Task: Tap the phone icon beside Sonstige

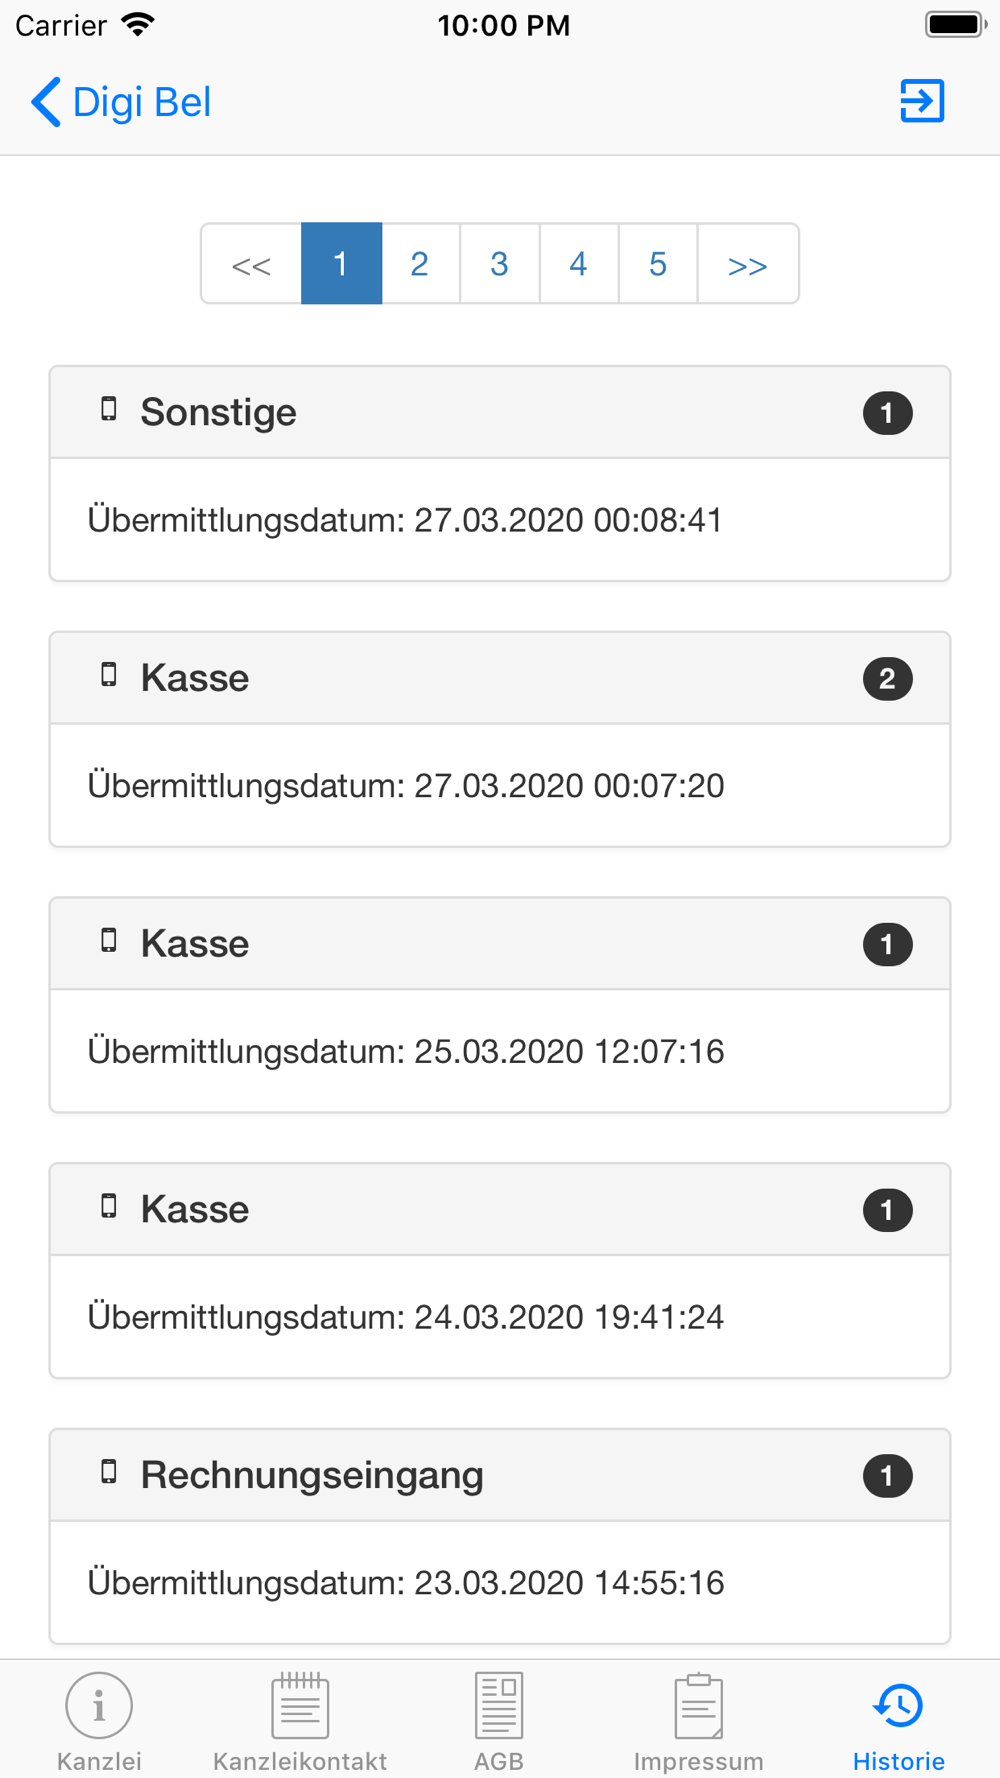Action: 109,409
